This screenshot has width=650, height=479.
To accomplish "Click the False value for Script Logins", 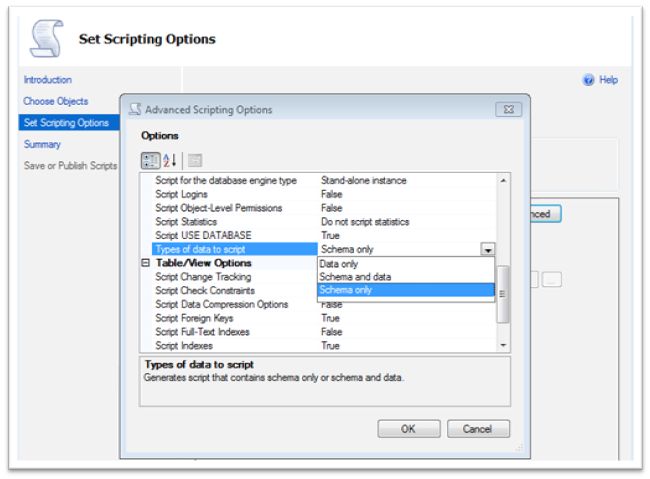I will (x=332, y=194).
